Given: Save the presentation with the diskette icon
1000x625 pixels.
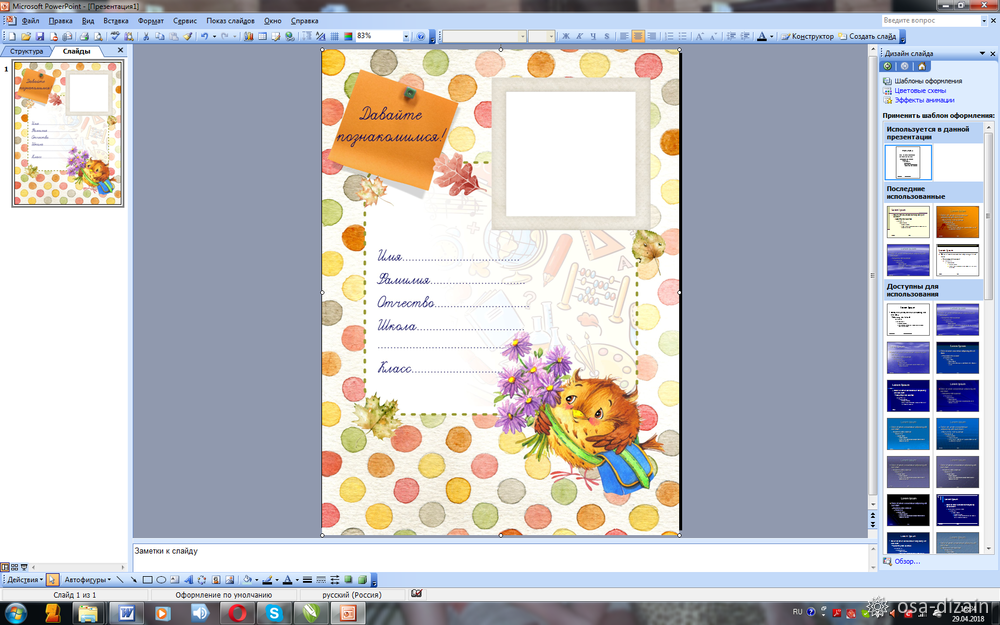Looking at the screenshot, I should (40, 36).
